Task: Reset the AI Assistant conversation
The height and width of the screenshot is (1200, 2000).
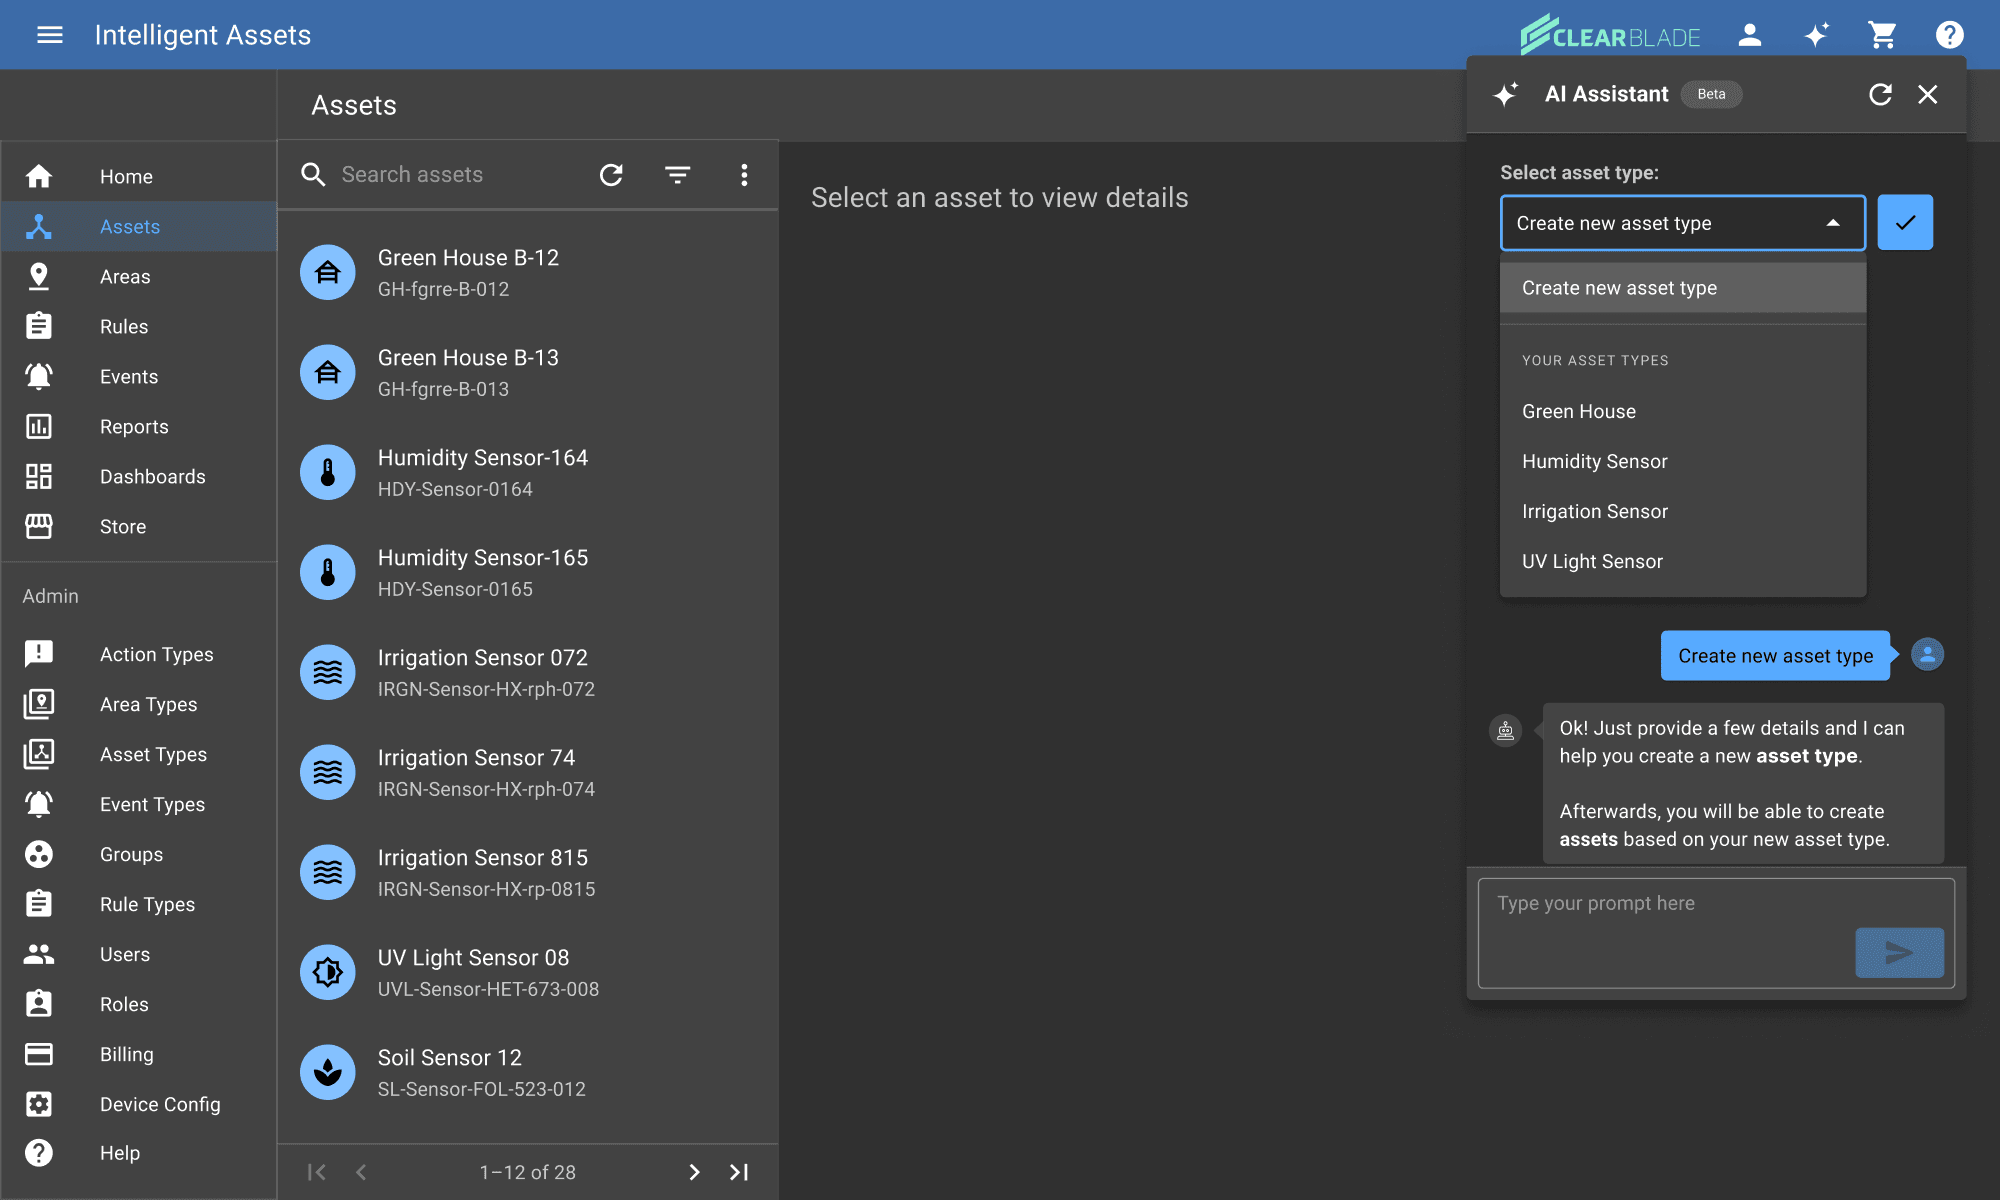Action: (1880, 94)
